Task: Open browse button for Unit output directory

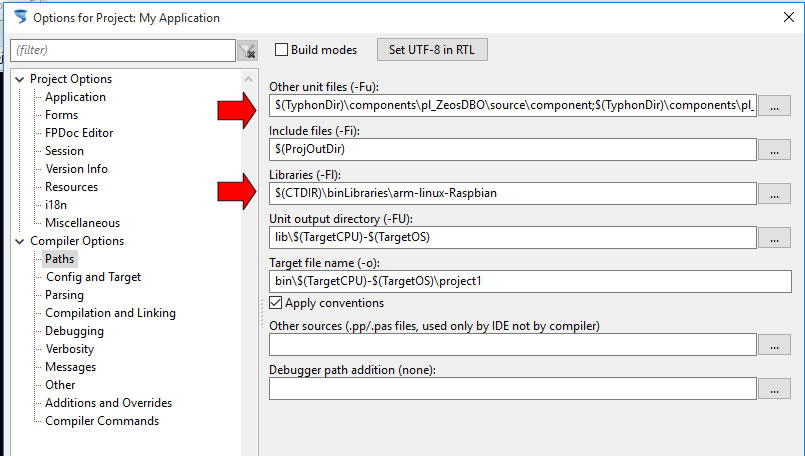Action: (x=774, y=238)
